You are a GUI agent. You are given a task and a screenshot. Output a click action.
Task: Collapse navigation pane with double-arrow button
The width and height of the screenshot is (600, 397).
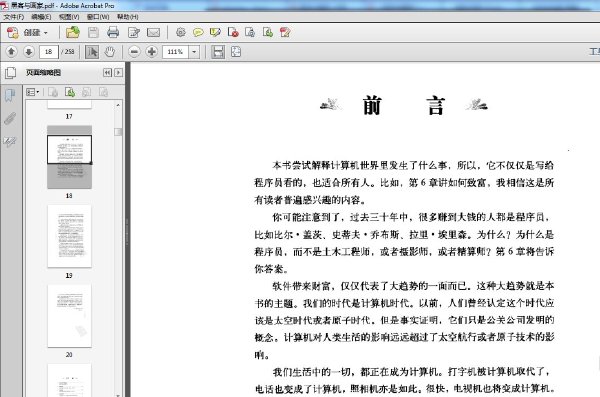108,73
